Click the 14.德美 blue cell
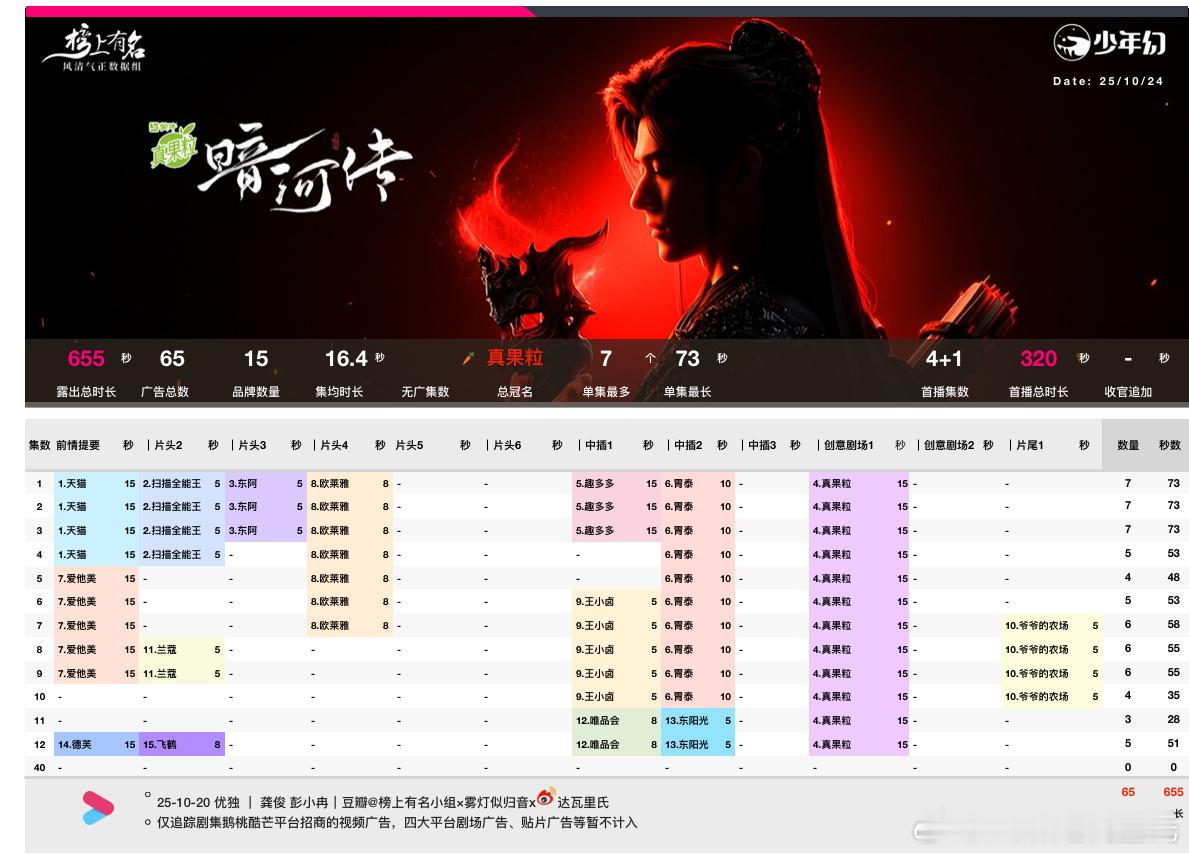The height and width of the screenshot is (855, 1189). pyautogui.click(x=96, y=744)
